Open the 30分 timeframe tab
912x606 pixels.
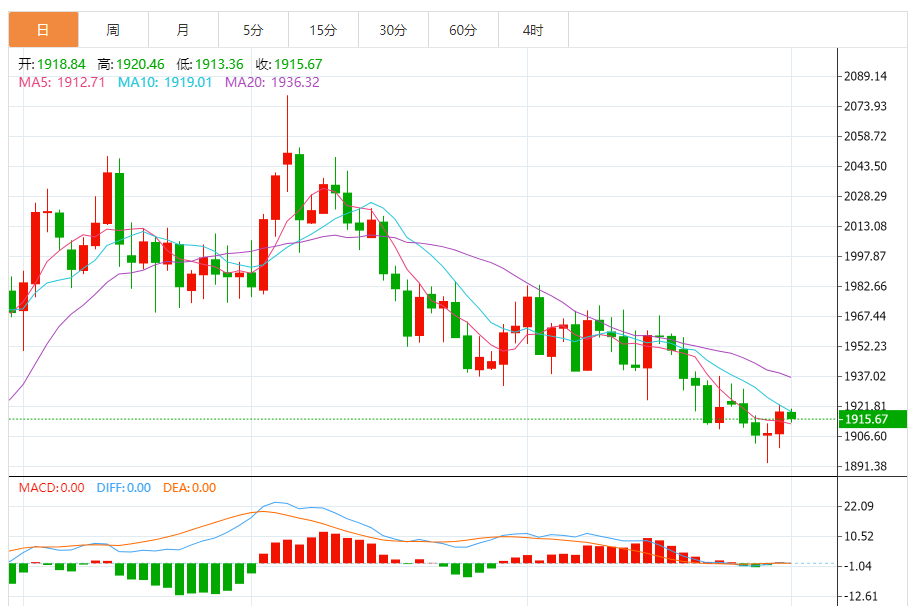[x=393, y=30]
